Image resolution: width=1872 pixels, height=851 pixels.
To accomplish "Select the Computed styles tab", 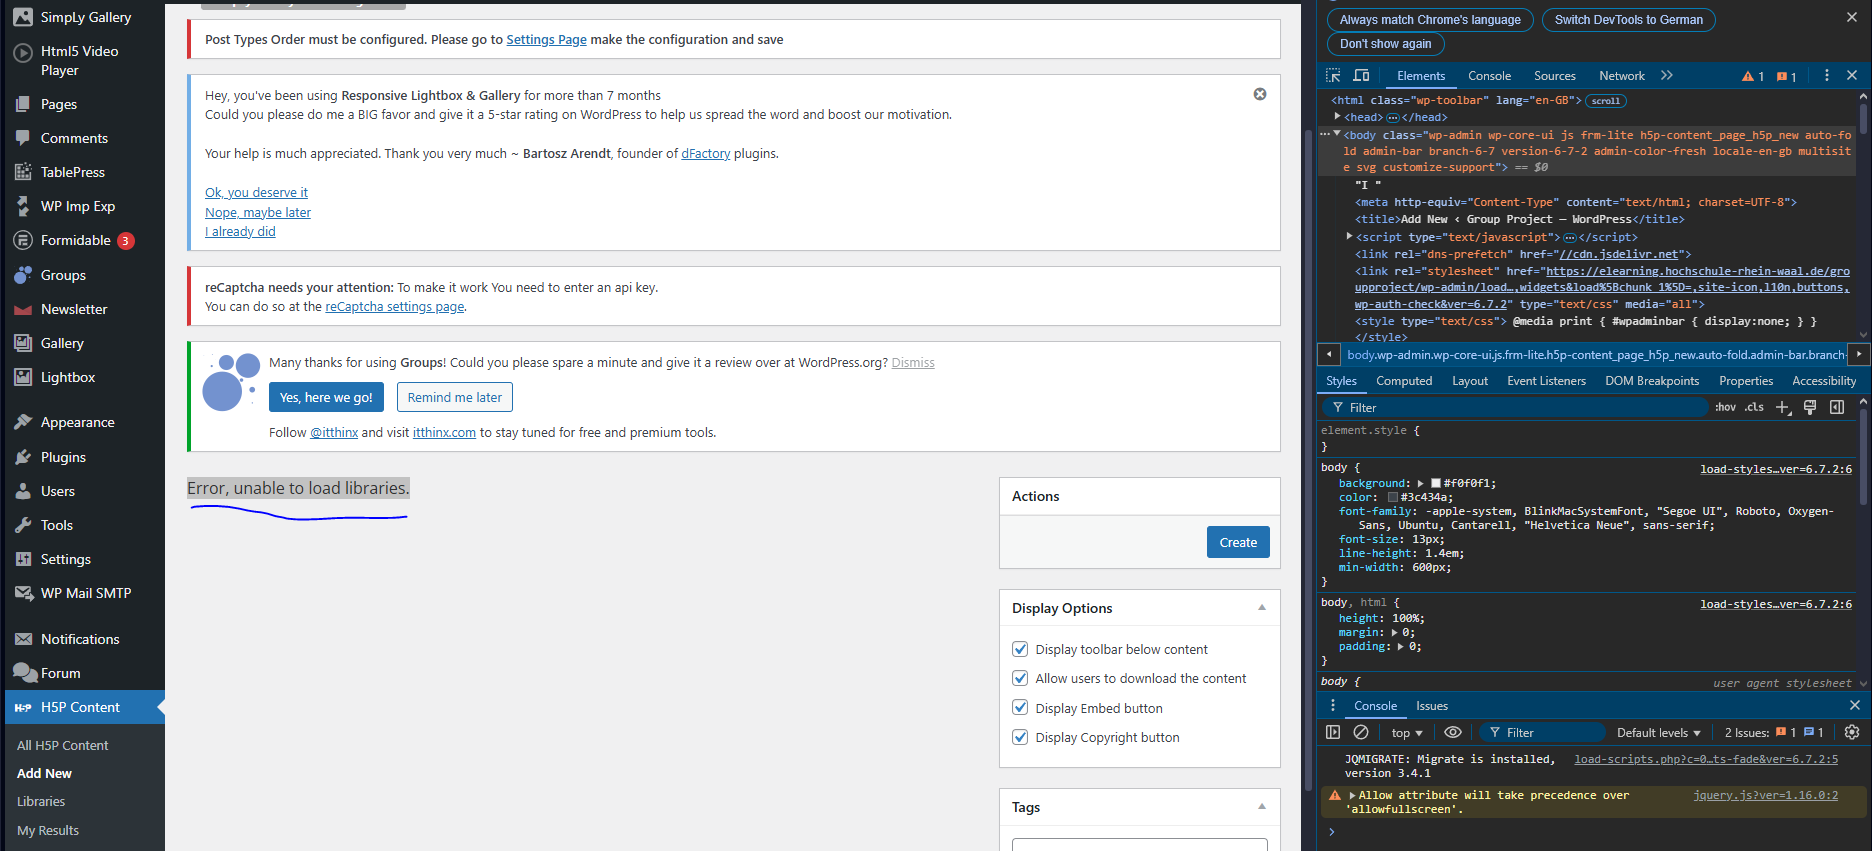I will 1403,381.
